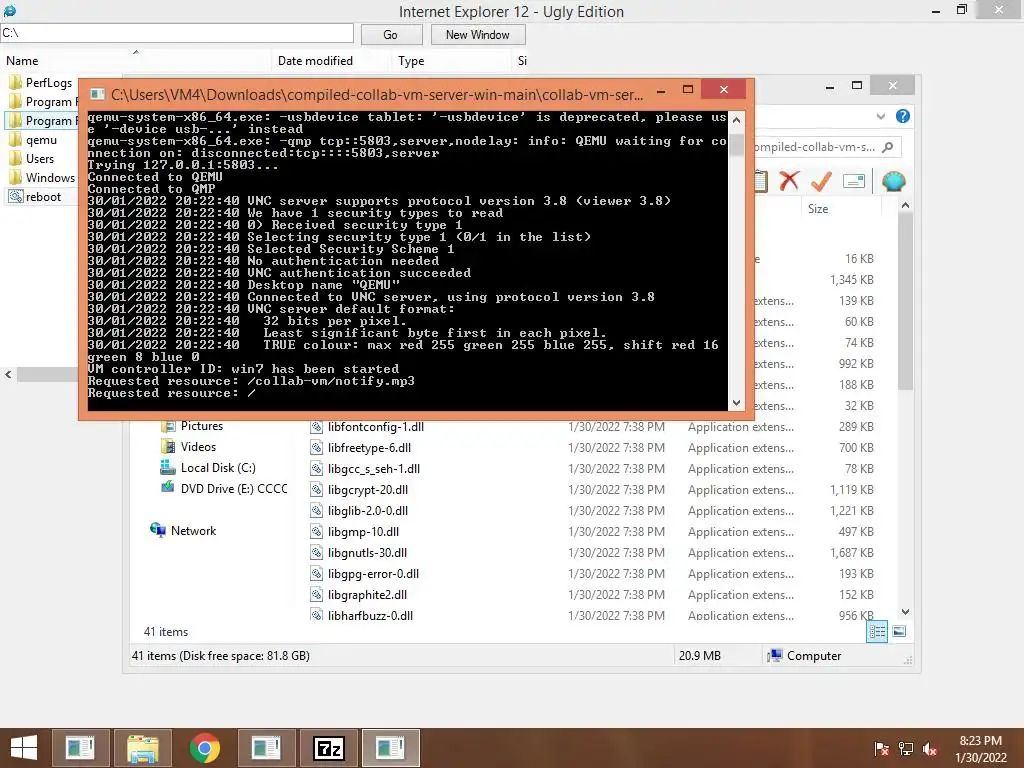Click libglib-2.0-0.dll file icon
The width and height of the screenshot is (1024, 768).
tap(316, 511)
